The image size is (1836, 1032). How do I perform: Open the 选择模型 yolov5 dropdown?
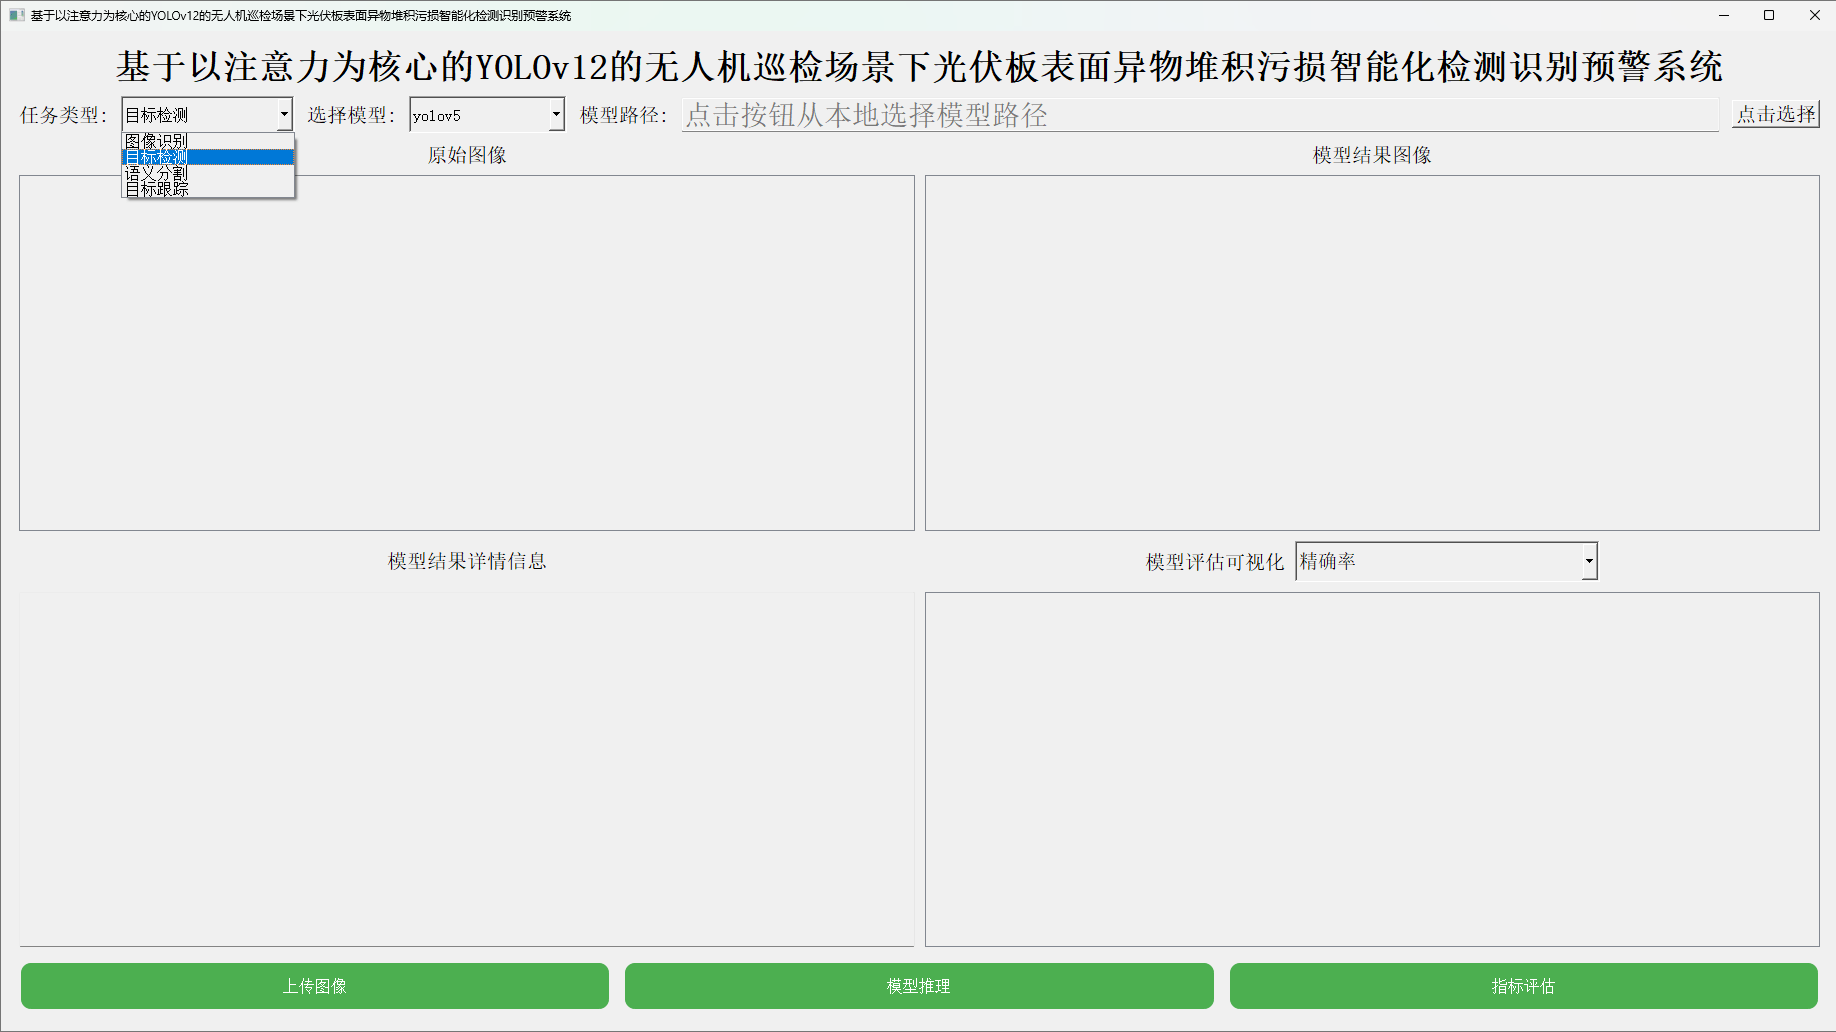[487, 115]
